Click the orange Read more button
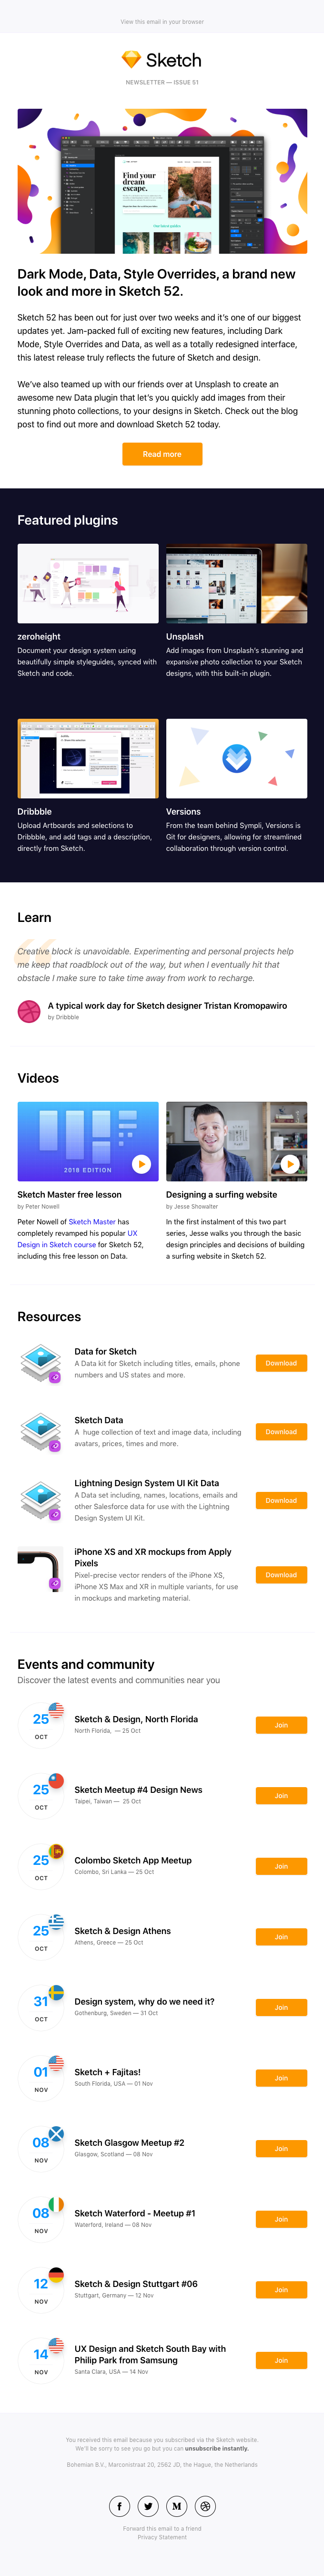Image resolution: width=324 pixels, height=2576 pixels. pos(162,454)
